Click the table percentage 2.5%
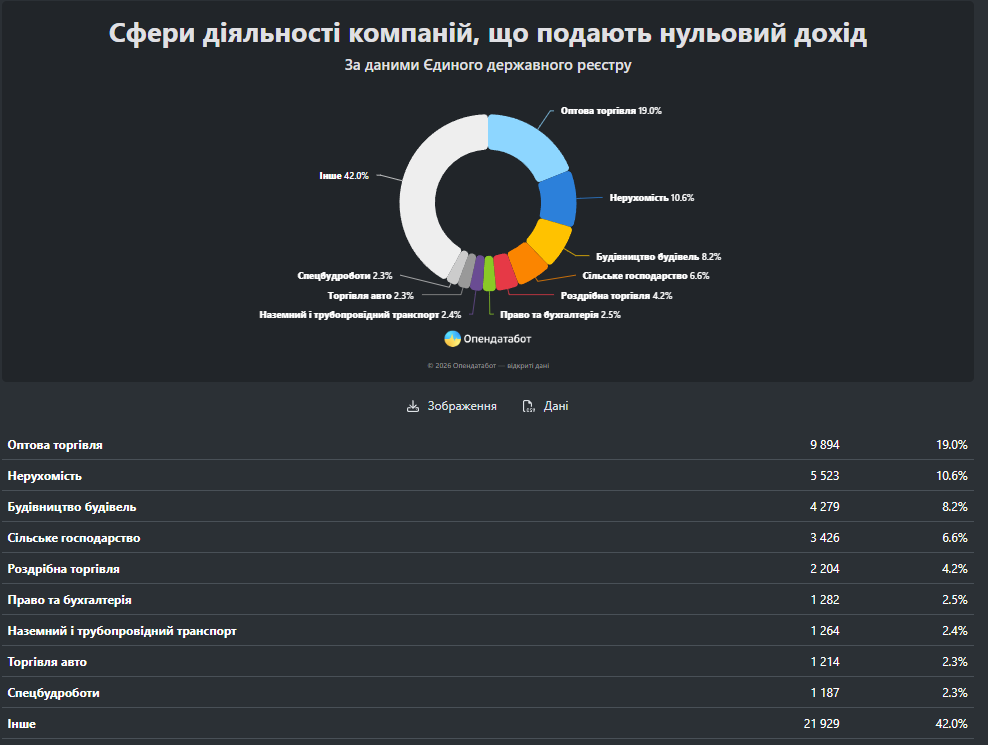The image size is (988, 745). (x=955, y=599)
